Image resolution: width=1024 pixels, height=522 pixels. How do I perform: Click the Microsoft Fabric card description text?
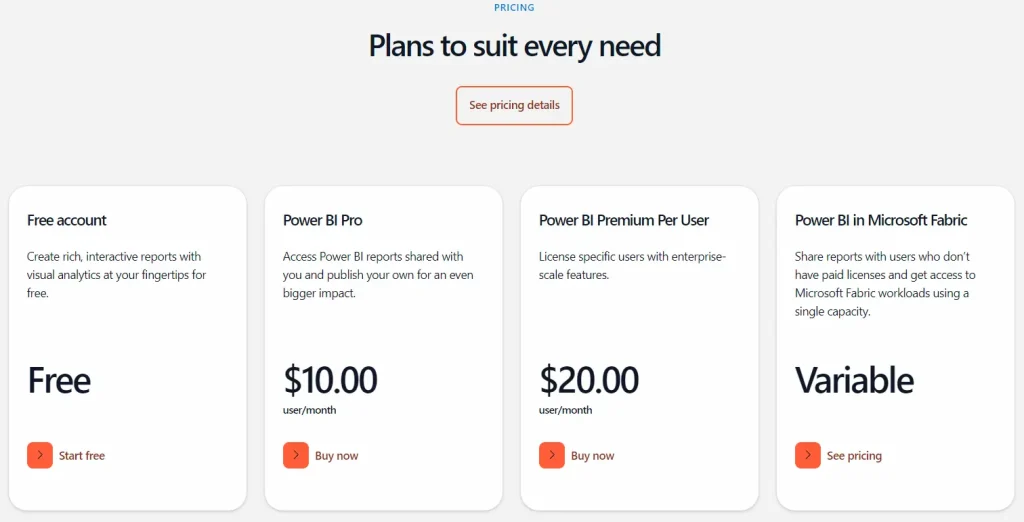coord(885,284)
